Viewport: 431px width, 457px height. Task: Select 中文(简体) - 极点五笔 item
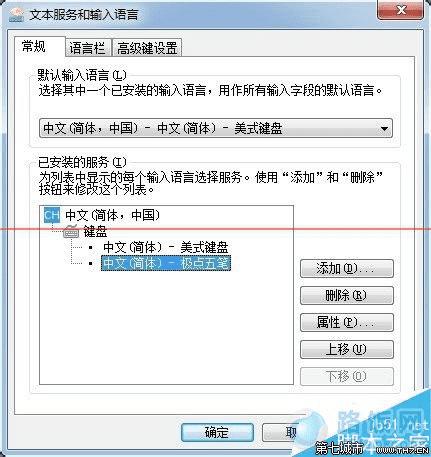(166, 263)
